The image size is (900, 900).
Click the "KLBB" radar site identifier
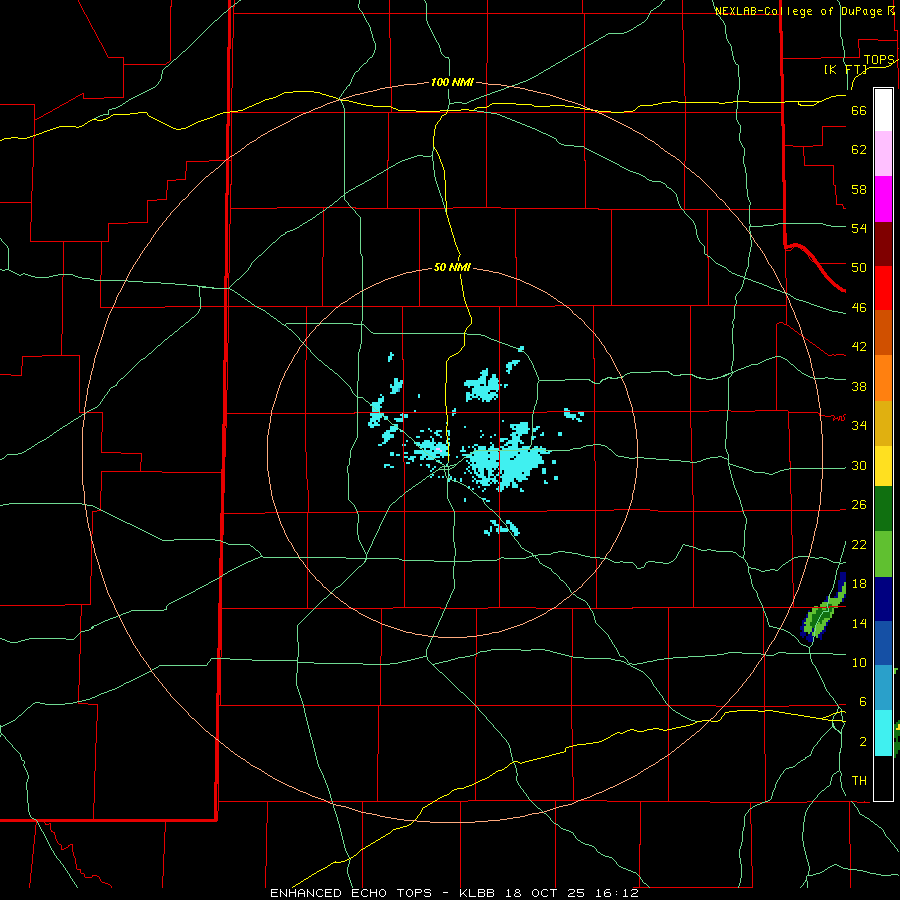click(x=479, y=893)
